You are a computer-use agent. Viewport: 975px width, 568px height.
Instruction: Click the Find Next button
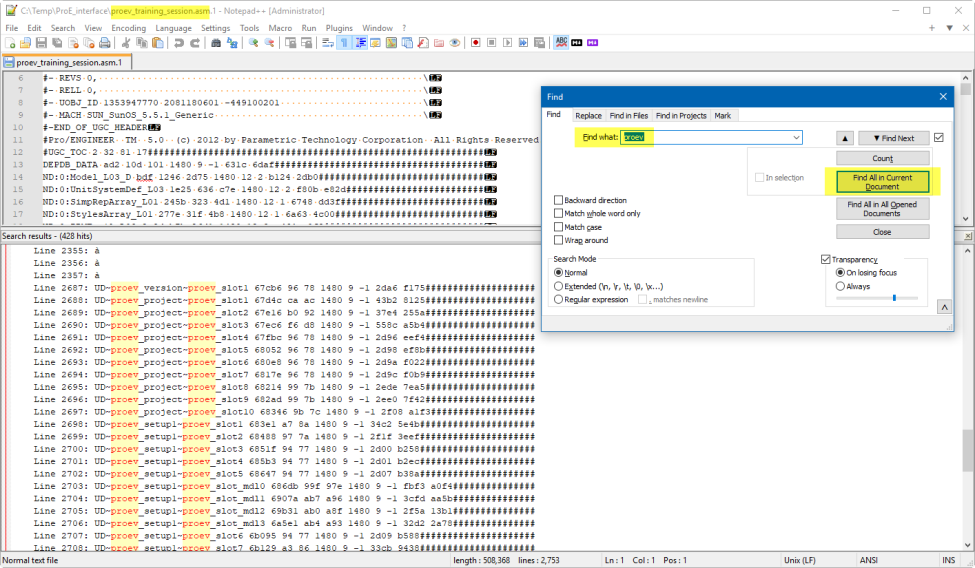(894, 138)
